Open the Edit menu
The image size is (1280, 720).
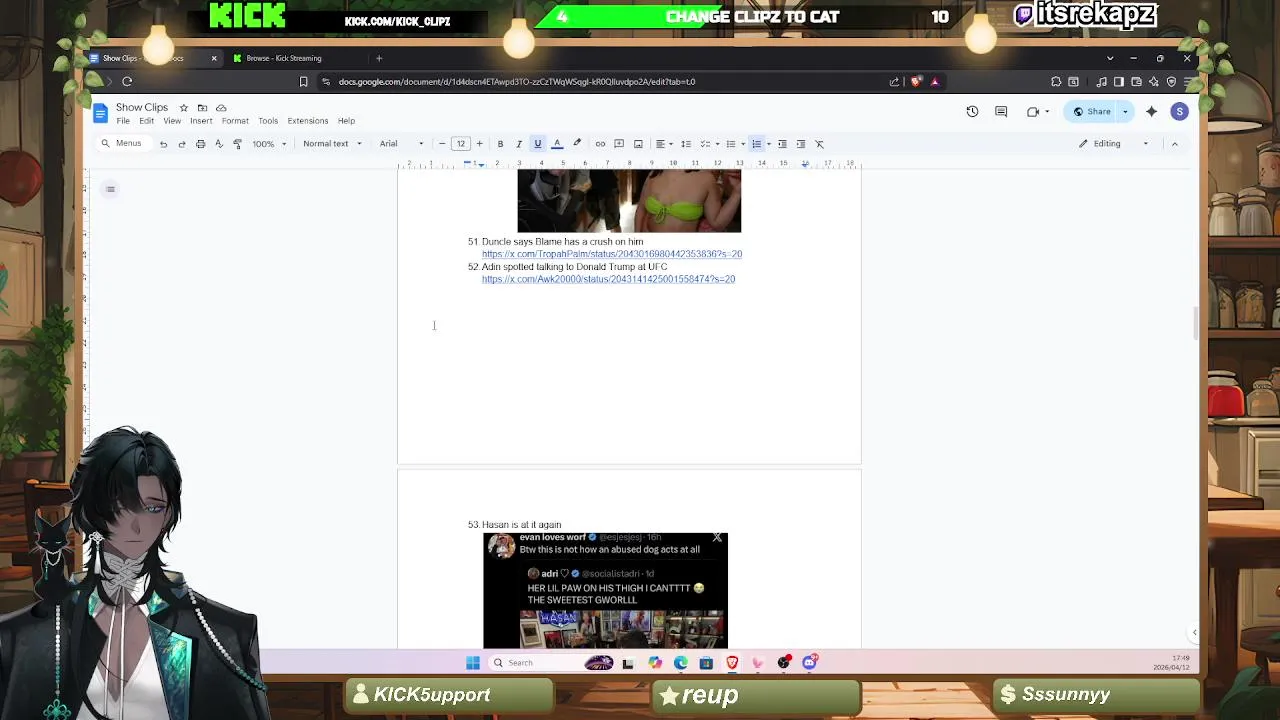[147, 121]
